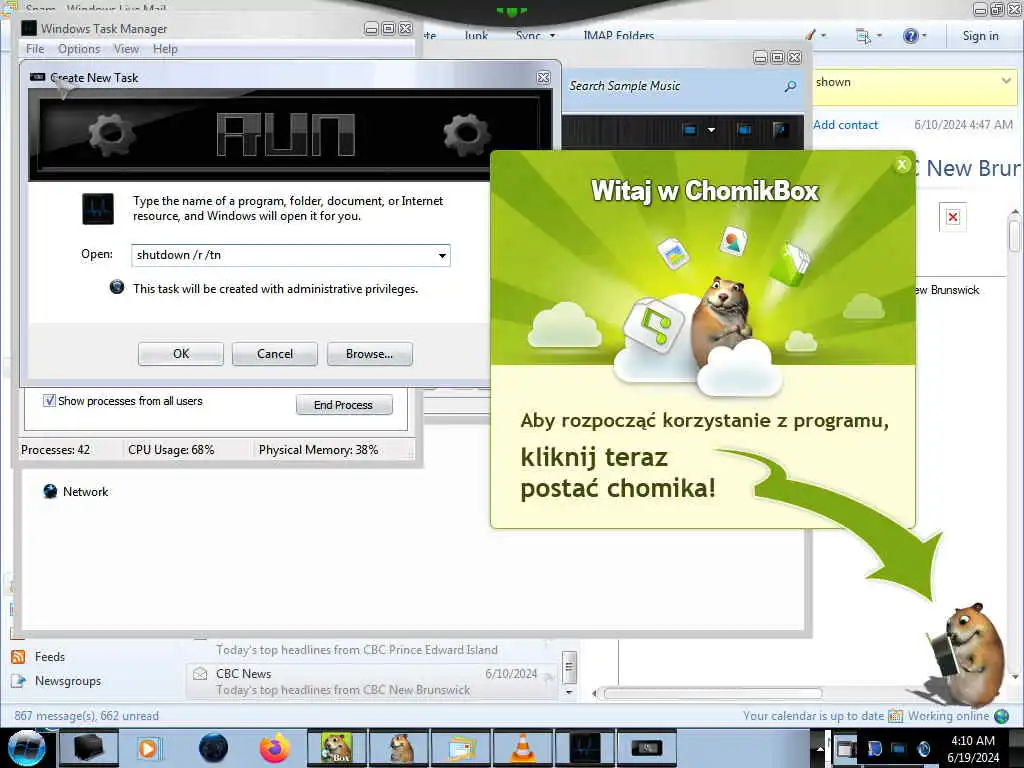Click the taskbar clock showing 4:10 AM
Image resolution: width=1024 pixels, height=768 pixels.
(973, 748)
